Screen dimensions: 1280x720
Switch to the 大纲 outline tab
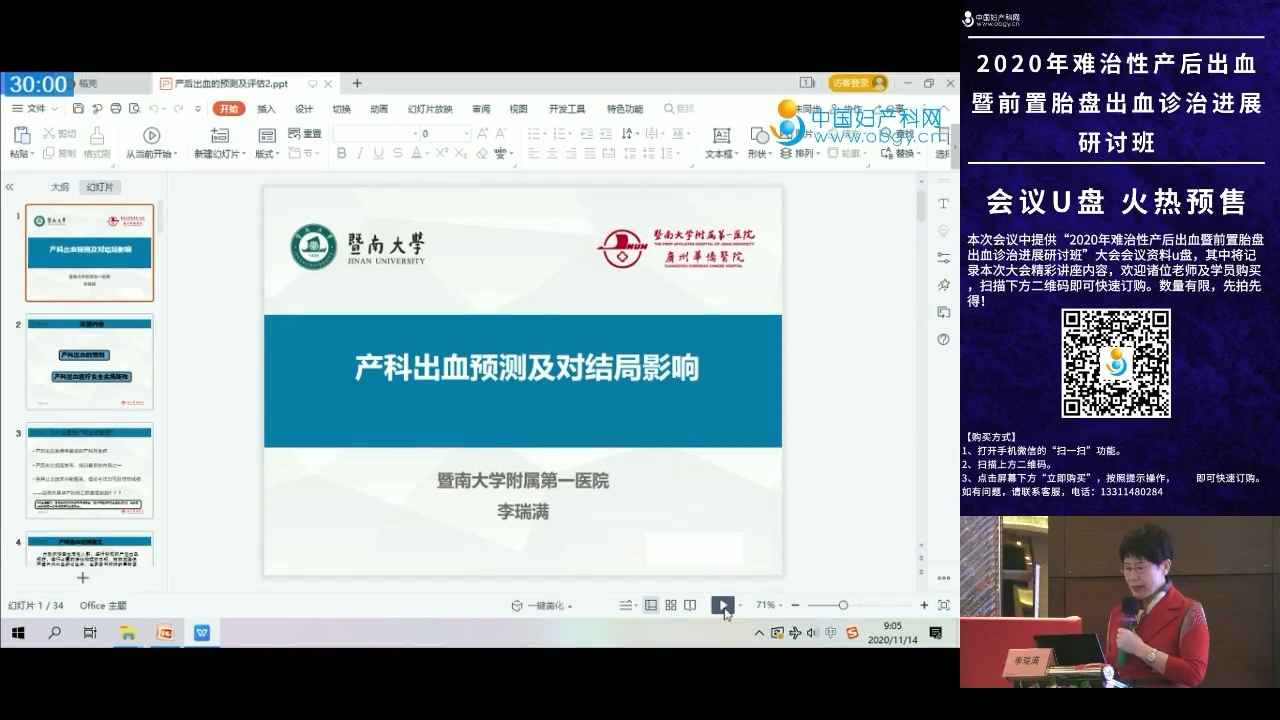pos(60,187)
